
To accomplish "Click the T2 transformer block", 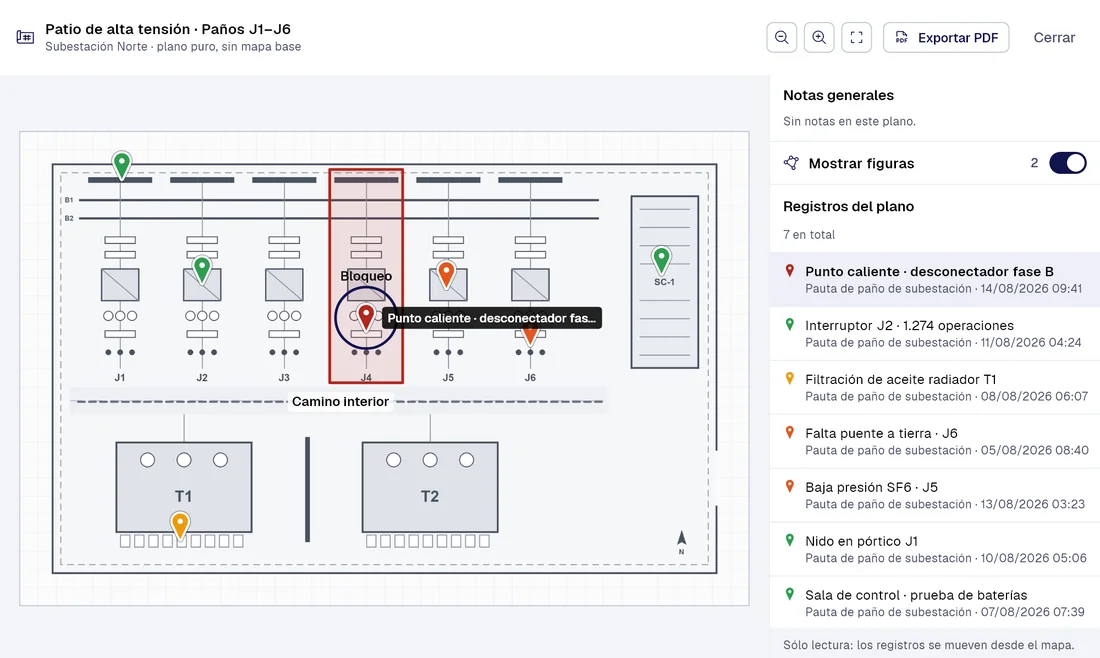I will tap(430, 488).
